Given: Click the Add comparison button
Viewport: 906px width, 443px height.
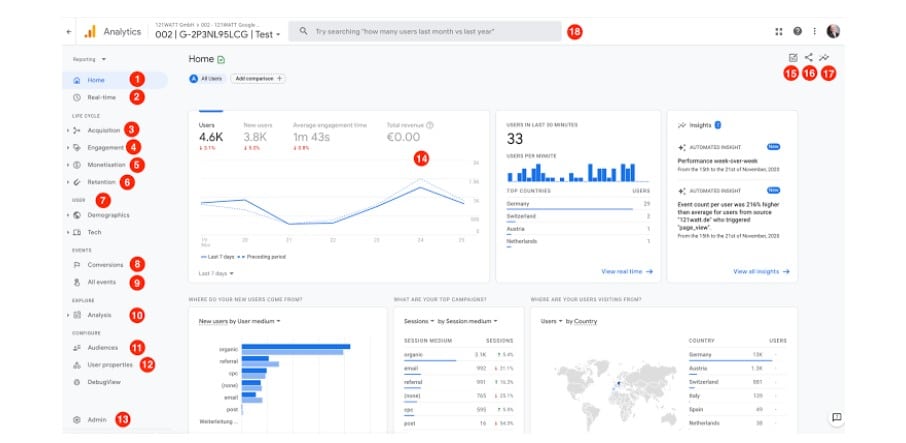Looking at the screenshot, I should click(258, 78).
